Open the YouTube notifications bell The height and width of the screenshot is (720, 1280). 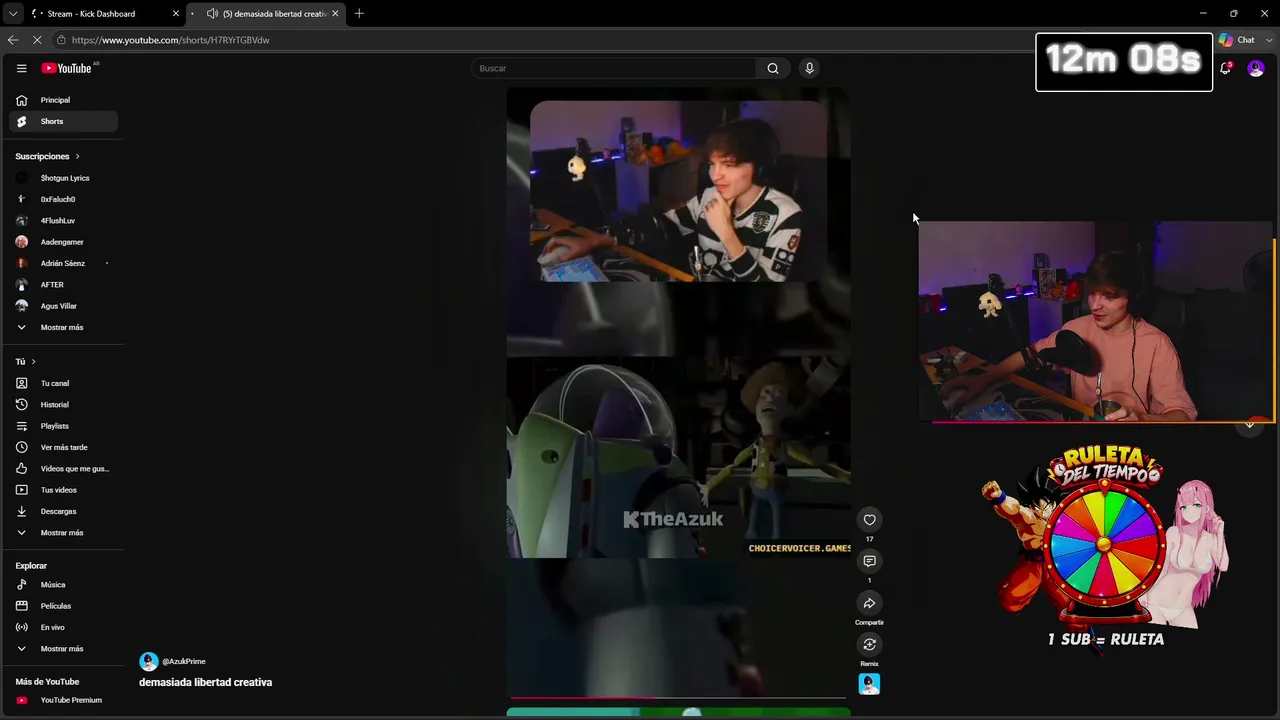[1225, 68]
